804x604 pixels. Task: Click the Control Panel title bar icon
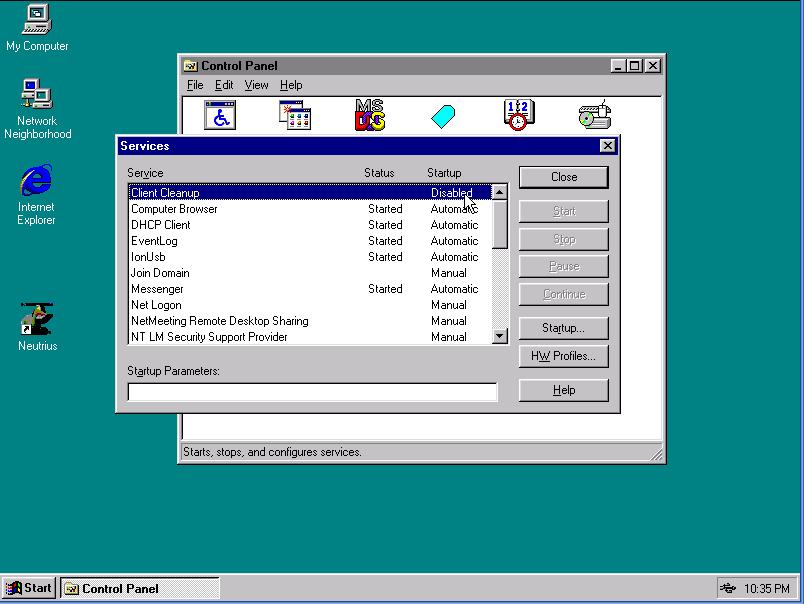191,66
